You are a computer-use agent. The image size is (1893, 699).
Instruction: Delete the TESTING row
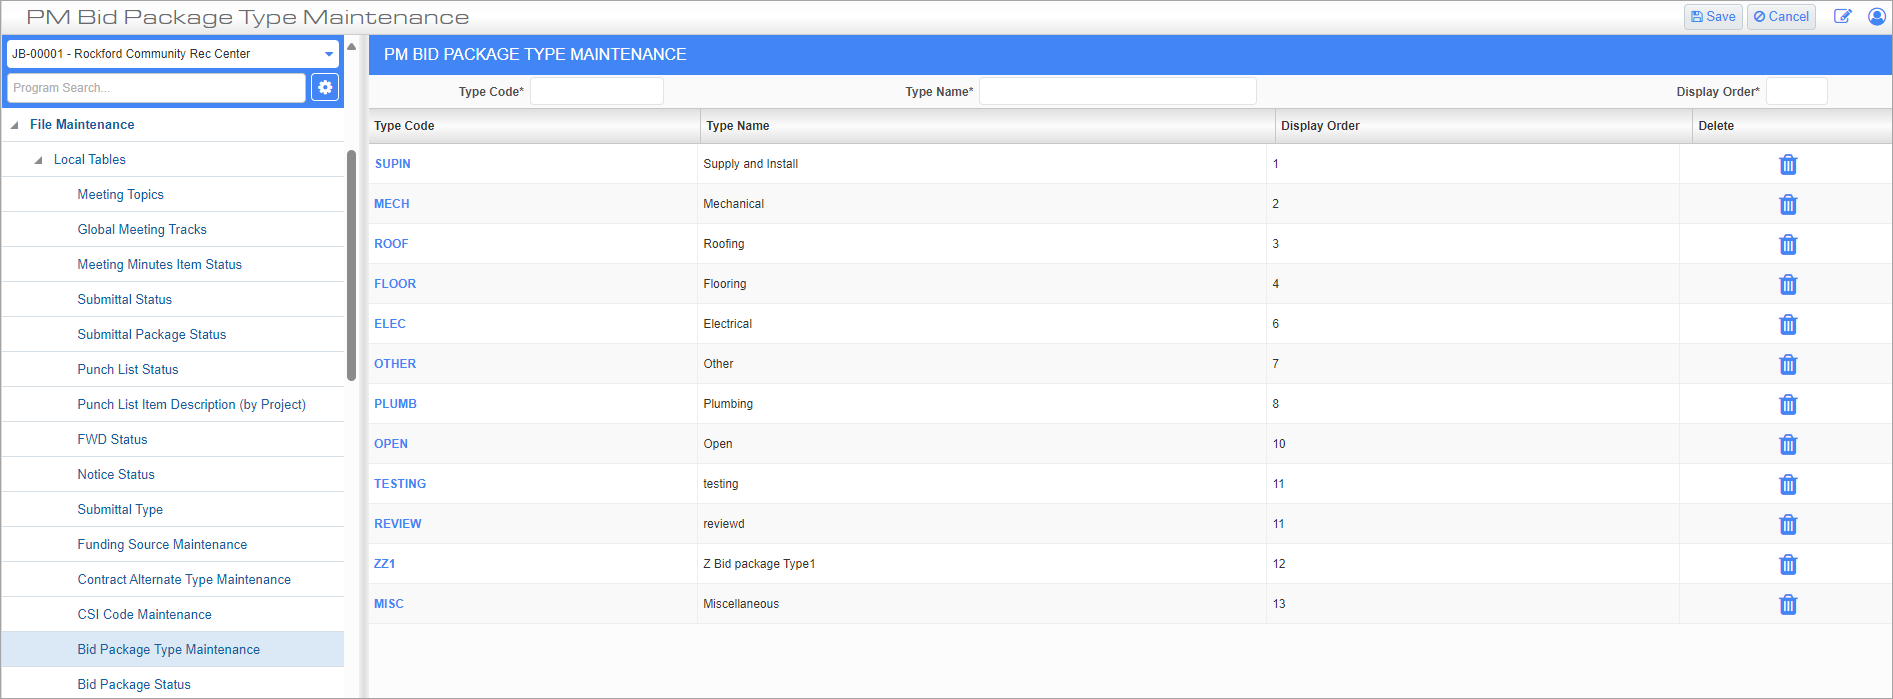1788,485
